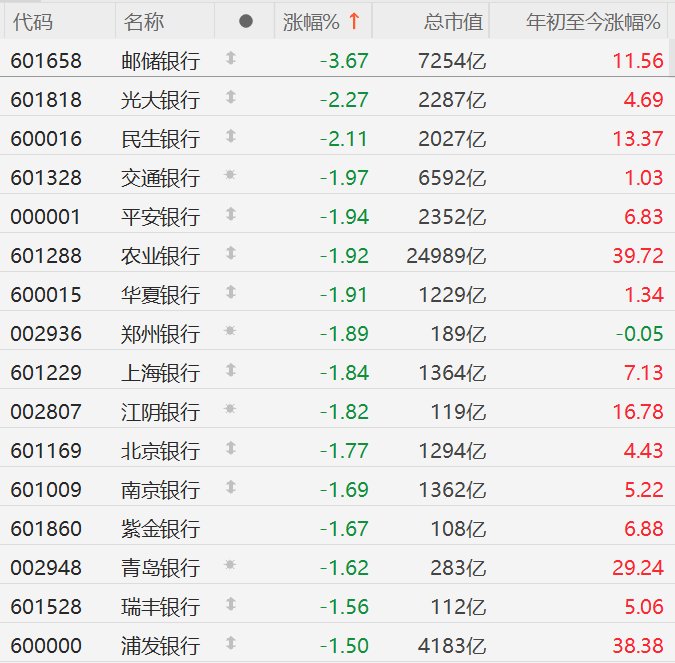Open the 江阴银行 stock name
This screenshot has height=663, width=675.
161,412
